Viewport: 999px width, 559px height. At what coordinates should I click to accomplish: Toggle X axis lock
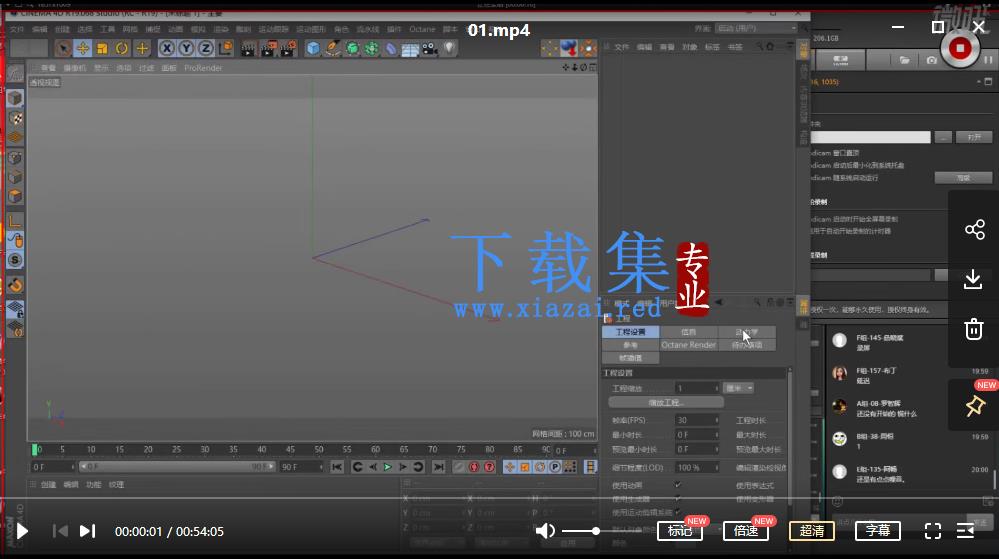(x=166, y=48)
